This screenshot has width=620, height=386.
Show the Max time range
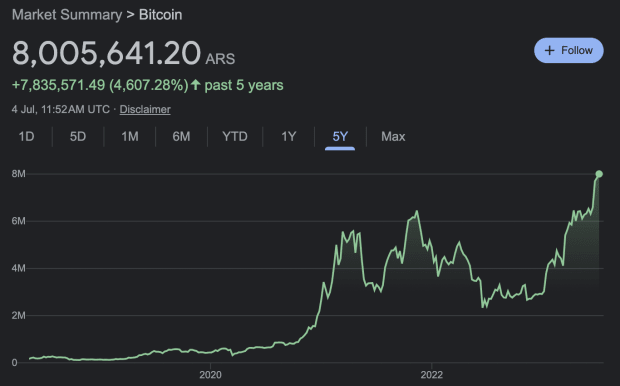[x=393, y=136]
